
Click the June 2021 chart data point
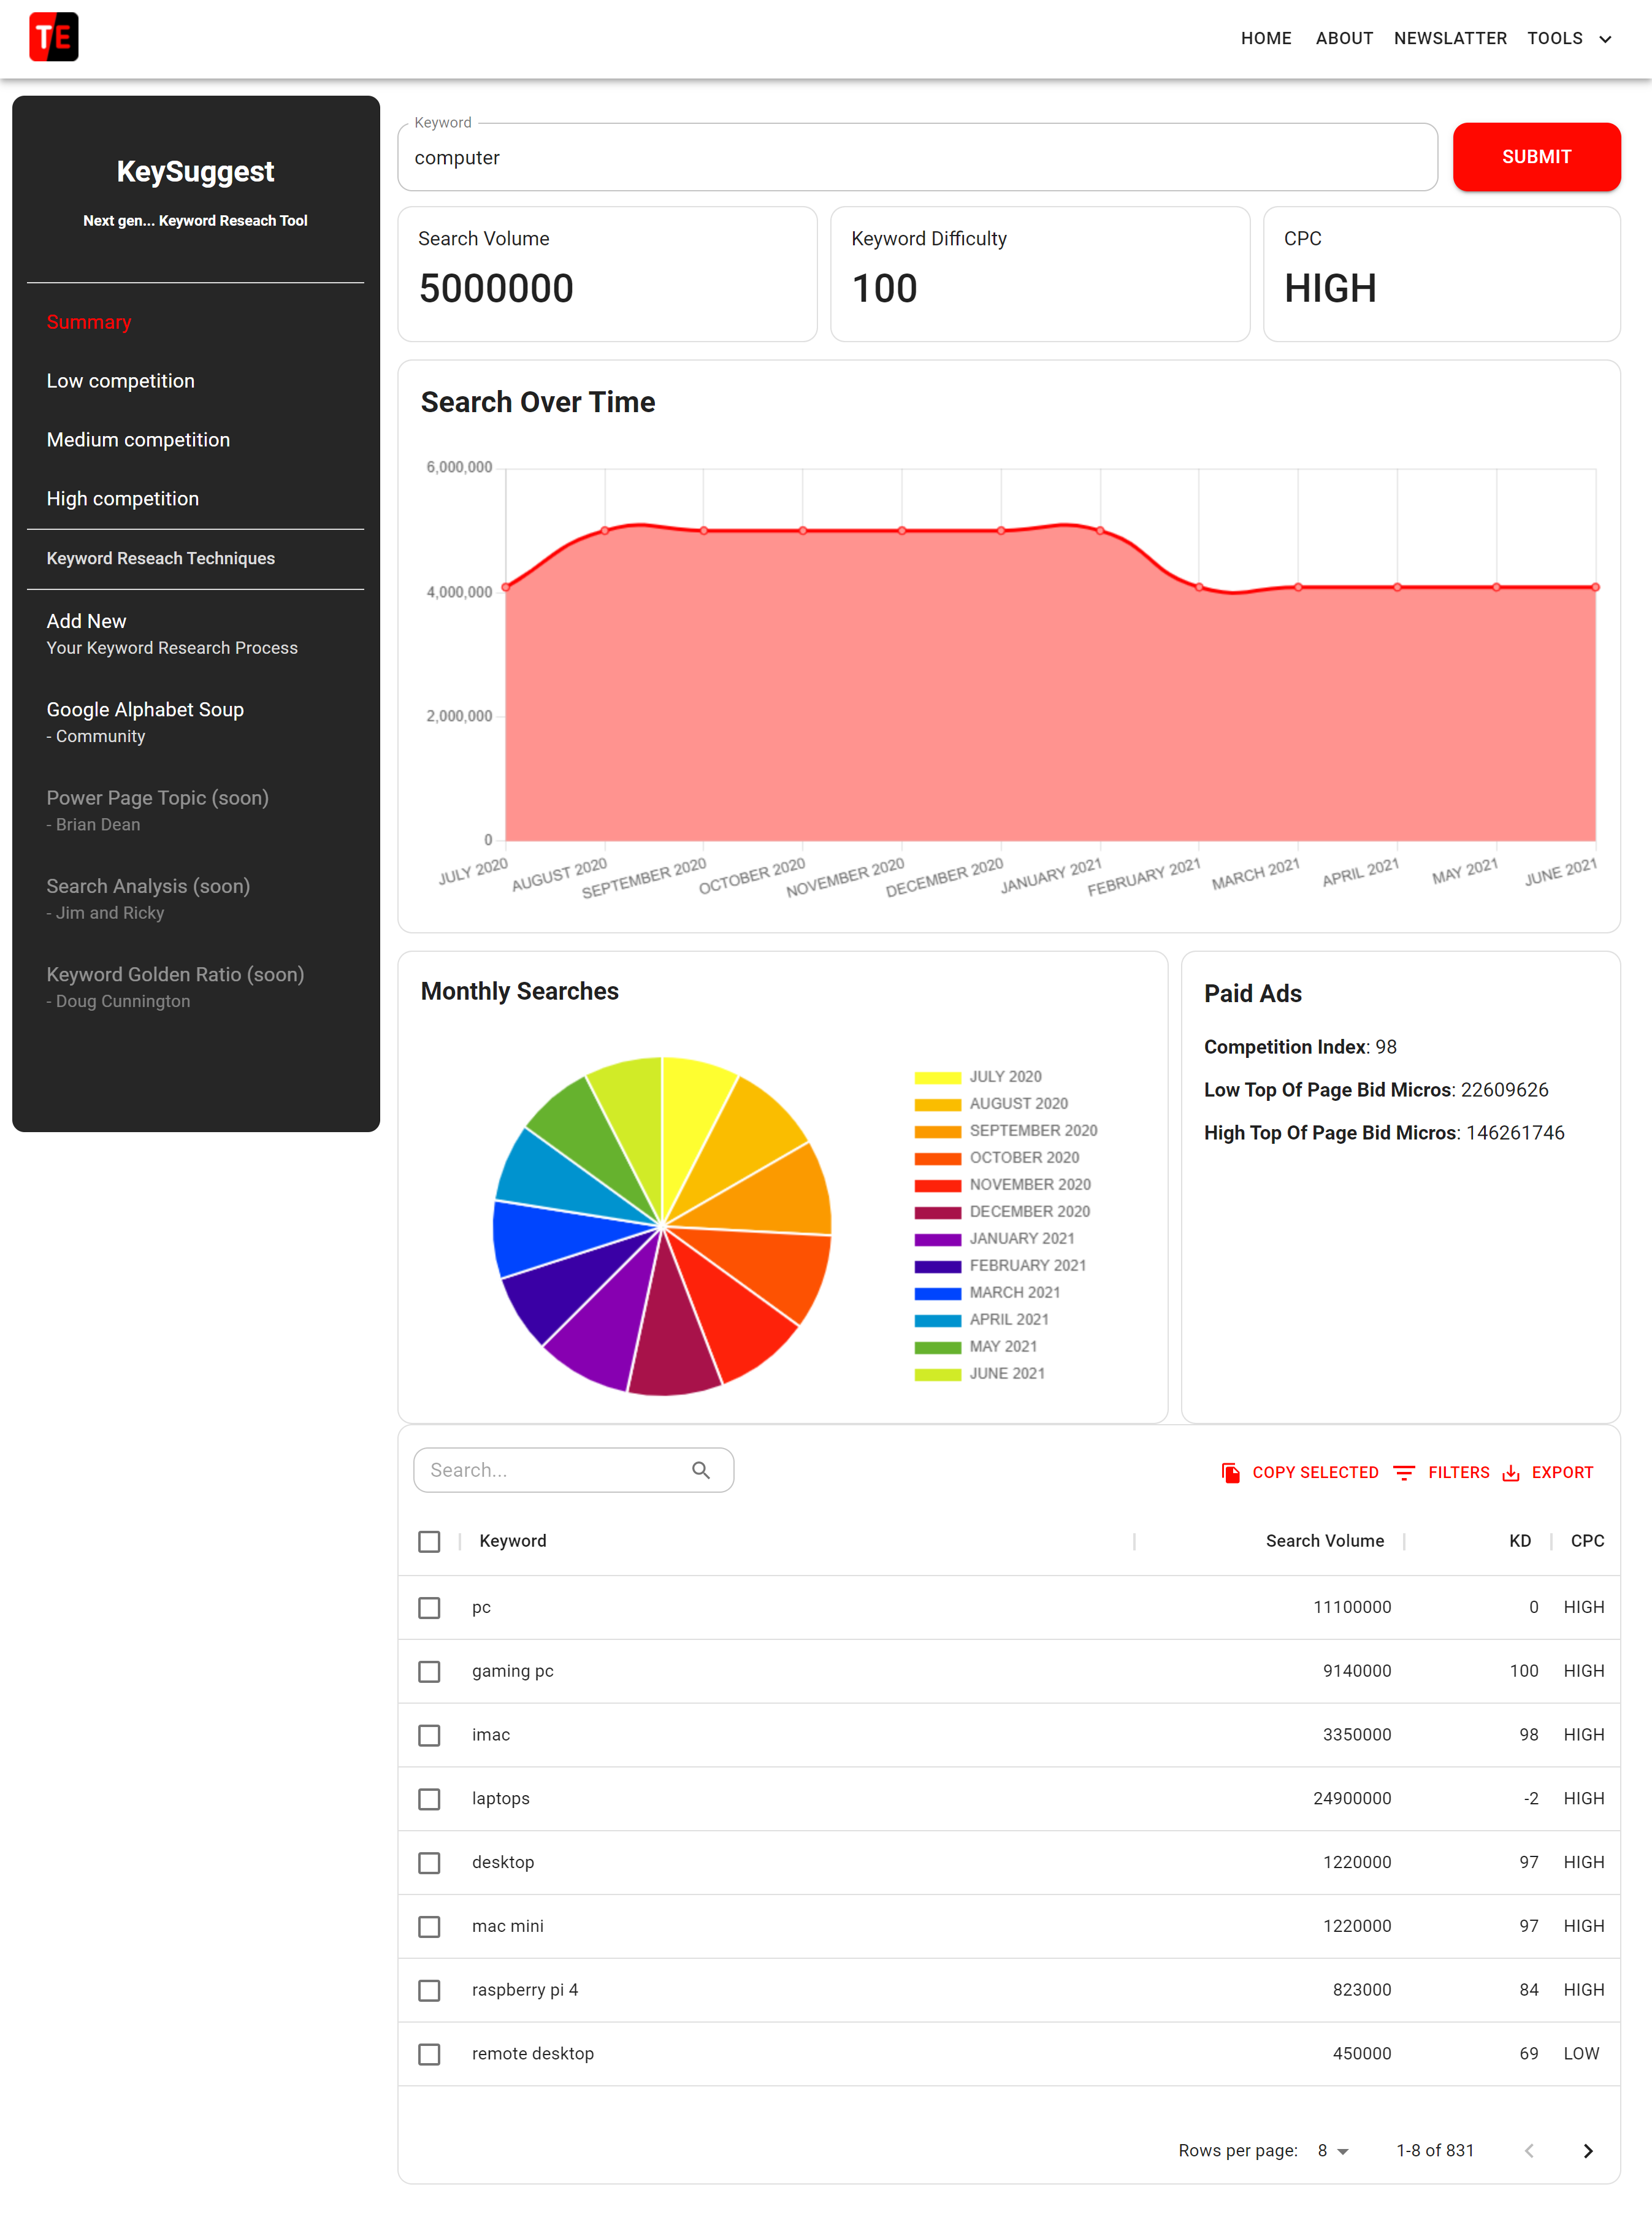pyautogui.click(x=1595, y=587)
